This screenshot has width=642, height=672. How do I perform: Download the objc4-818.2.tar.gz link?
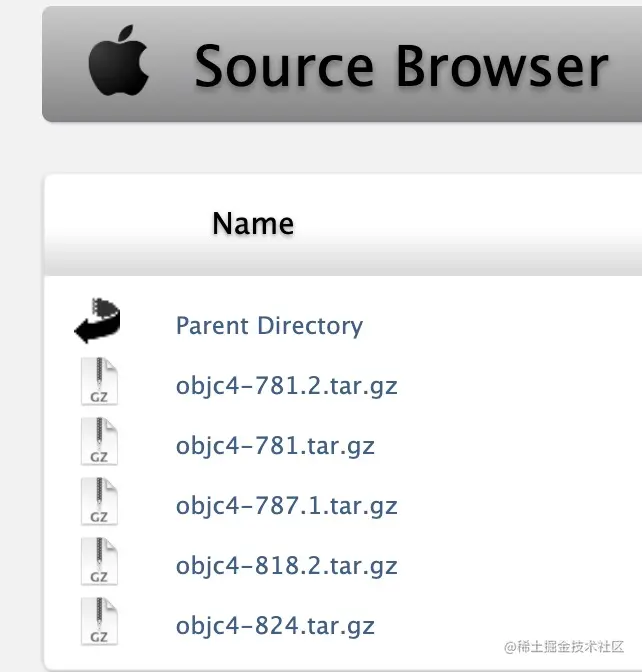(286, 567)
